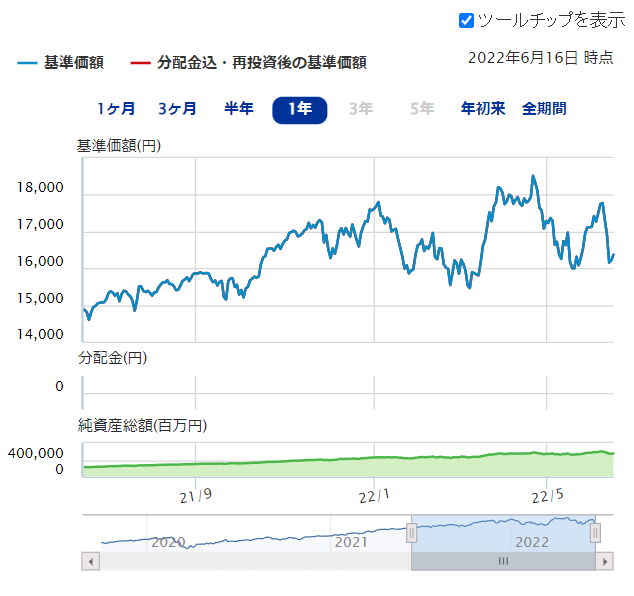Click the scrollbar right arrow button
Screen dimensions: 634x596
(604, 562)
